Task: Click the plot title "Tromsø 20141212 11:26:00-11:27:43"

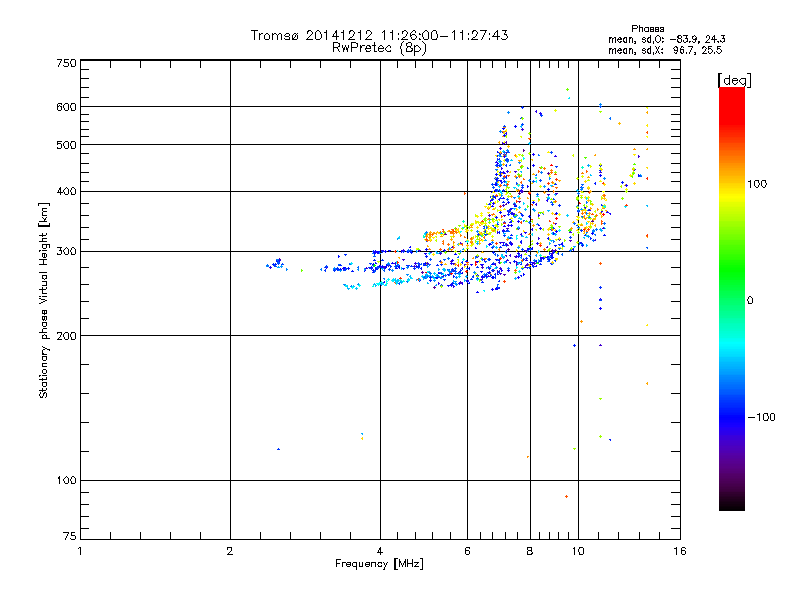Action: (379, 35)
